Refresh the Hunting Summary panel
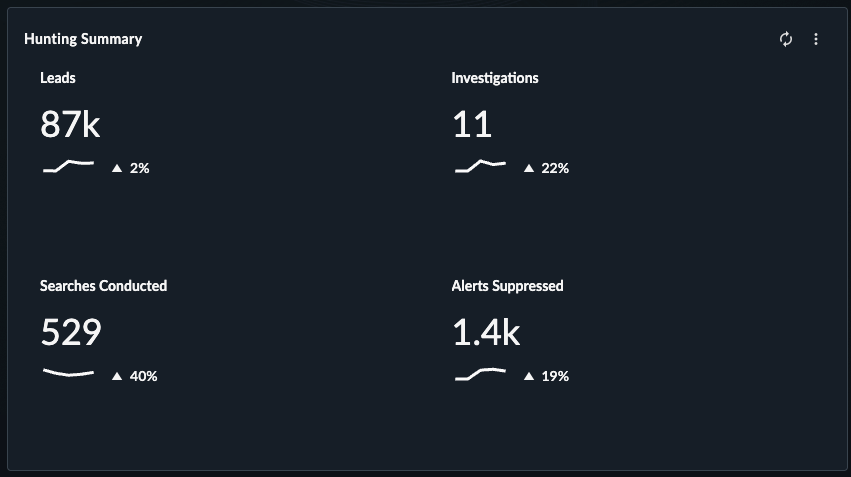This screenshot has height=477, width=851. coord(785,39)
